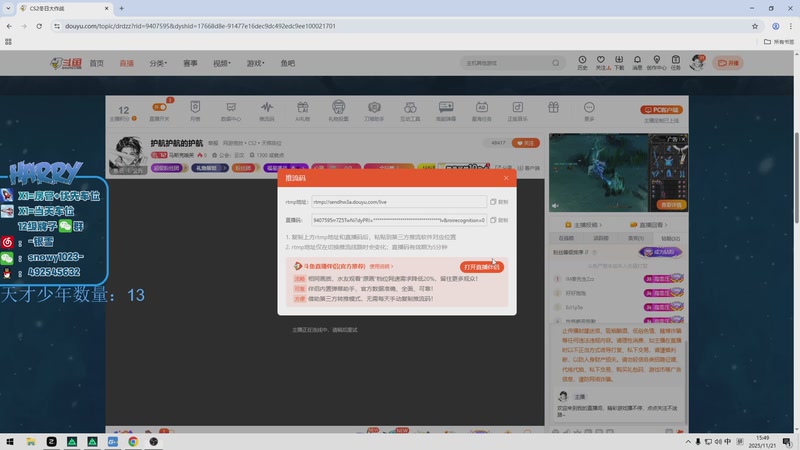This screenshot has height=450, width=800.
Task: Open 数据中心 data center icon
Action: (231, 111)
